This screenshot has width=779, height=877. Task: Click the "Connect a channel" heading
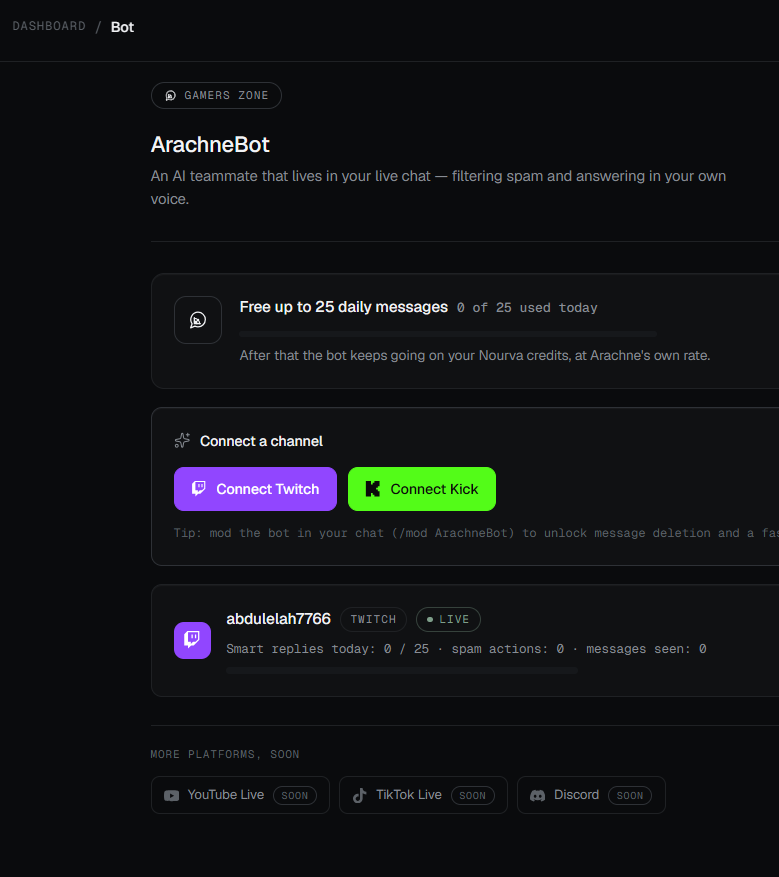[x=261, y=441]
